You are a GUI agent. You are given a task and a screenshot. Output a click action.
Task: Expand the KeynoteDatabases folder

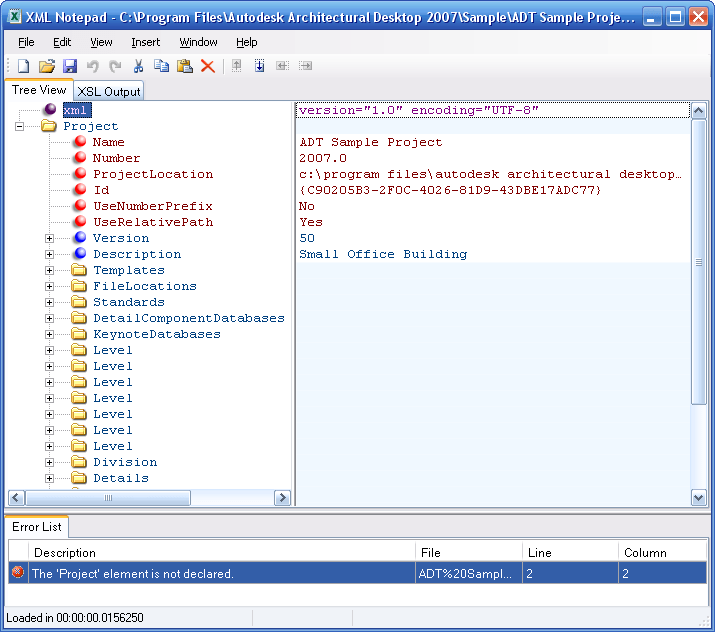click(x=49, y=334)
